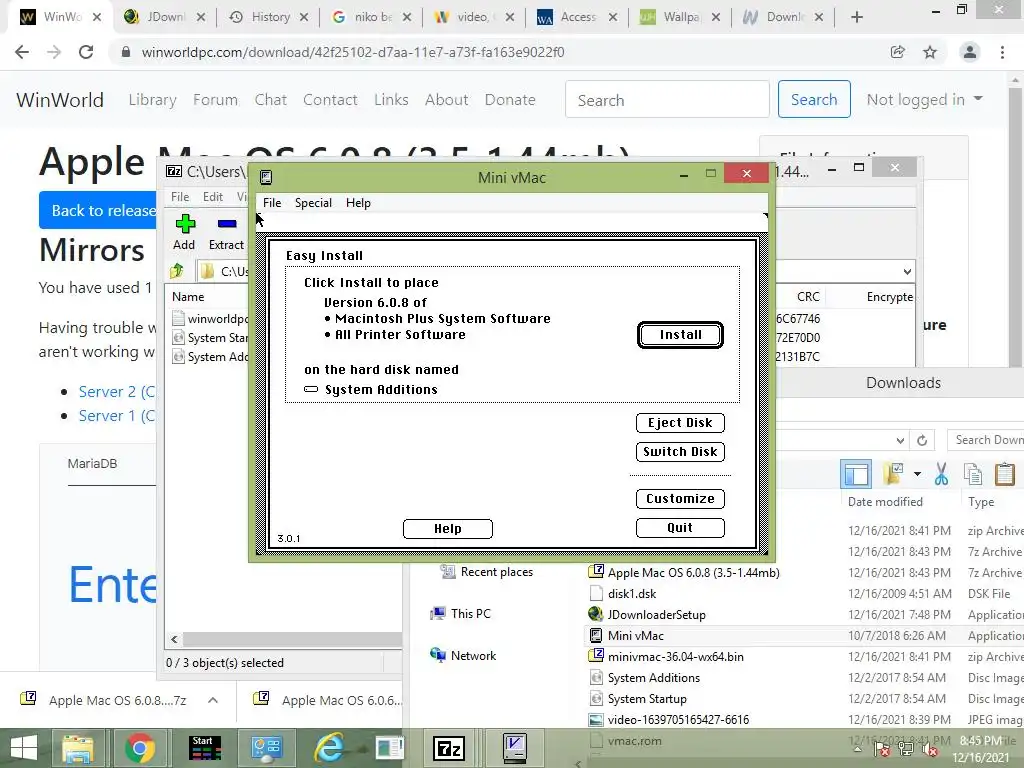Click the Explorer Copy icon
This screenshot has width=1024, height=768.
[x=973, y=474]
